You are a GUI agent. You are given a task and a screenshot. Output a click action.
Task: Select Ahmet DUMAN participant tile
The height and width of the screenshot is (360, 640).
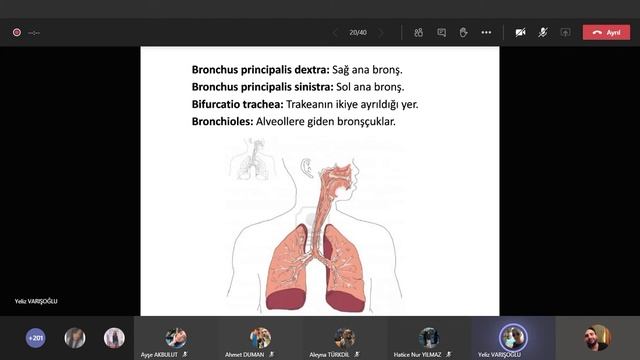tap(260, 338)
